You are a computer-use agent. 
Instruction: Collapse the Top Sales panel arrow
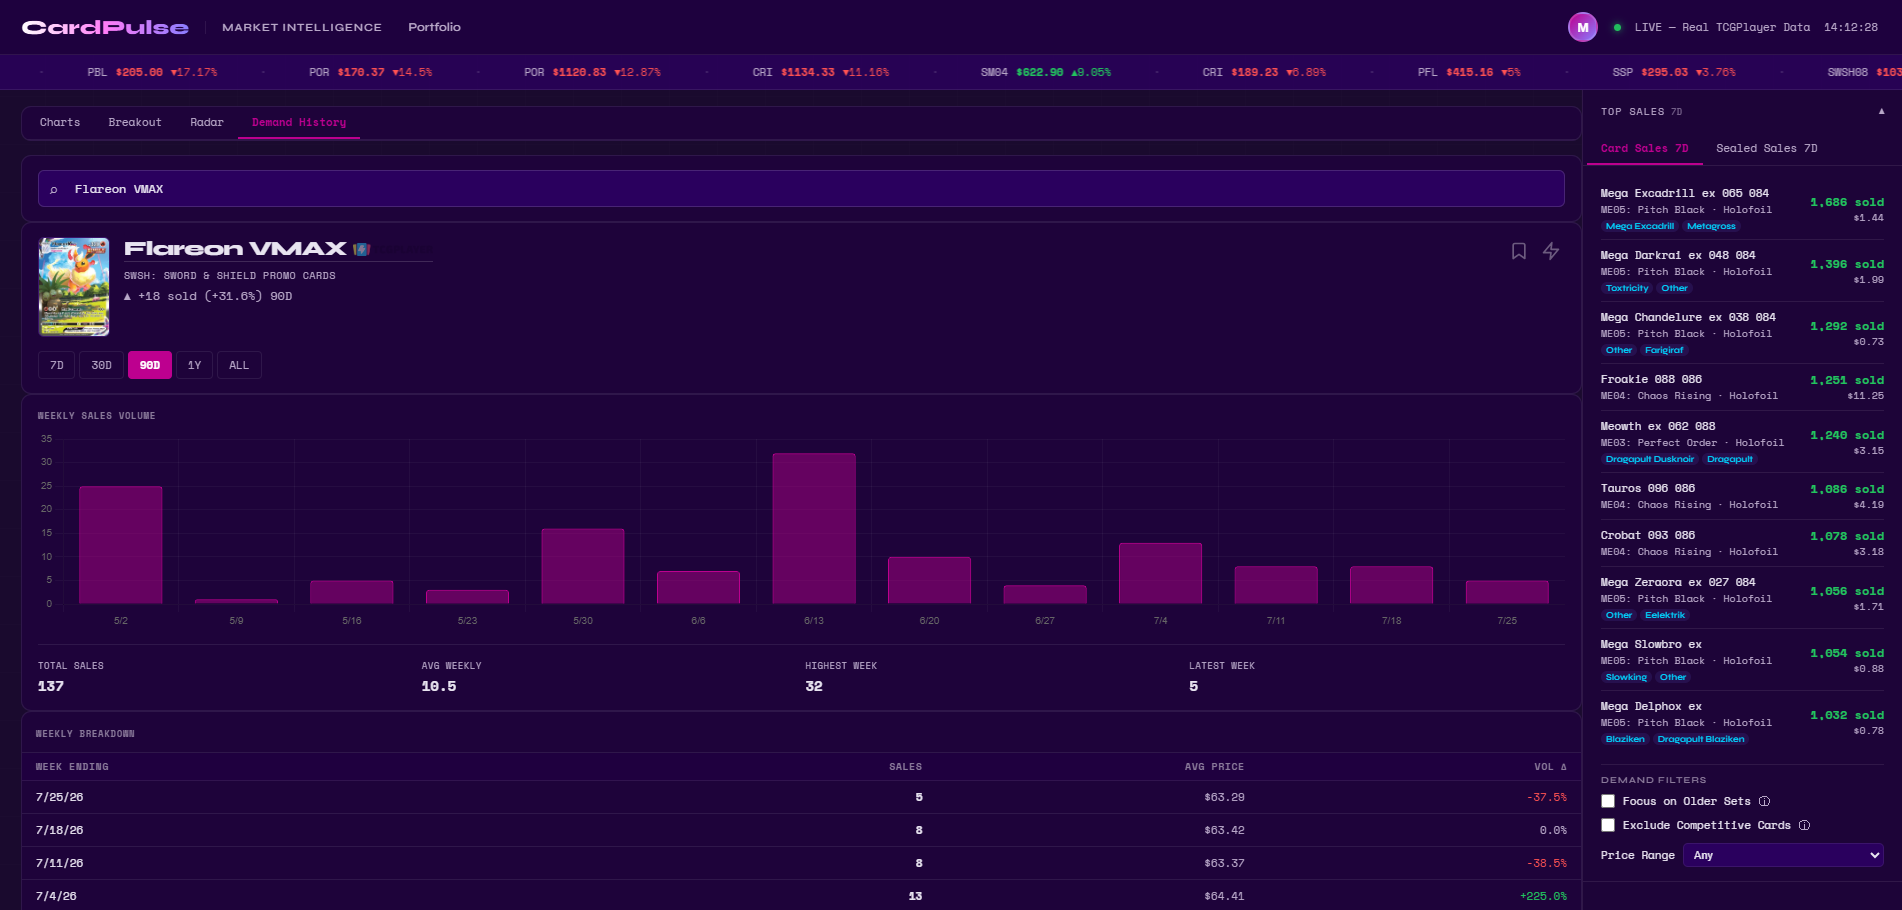pyautogui.click(x=1881, y=111)
